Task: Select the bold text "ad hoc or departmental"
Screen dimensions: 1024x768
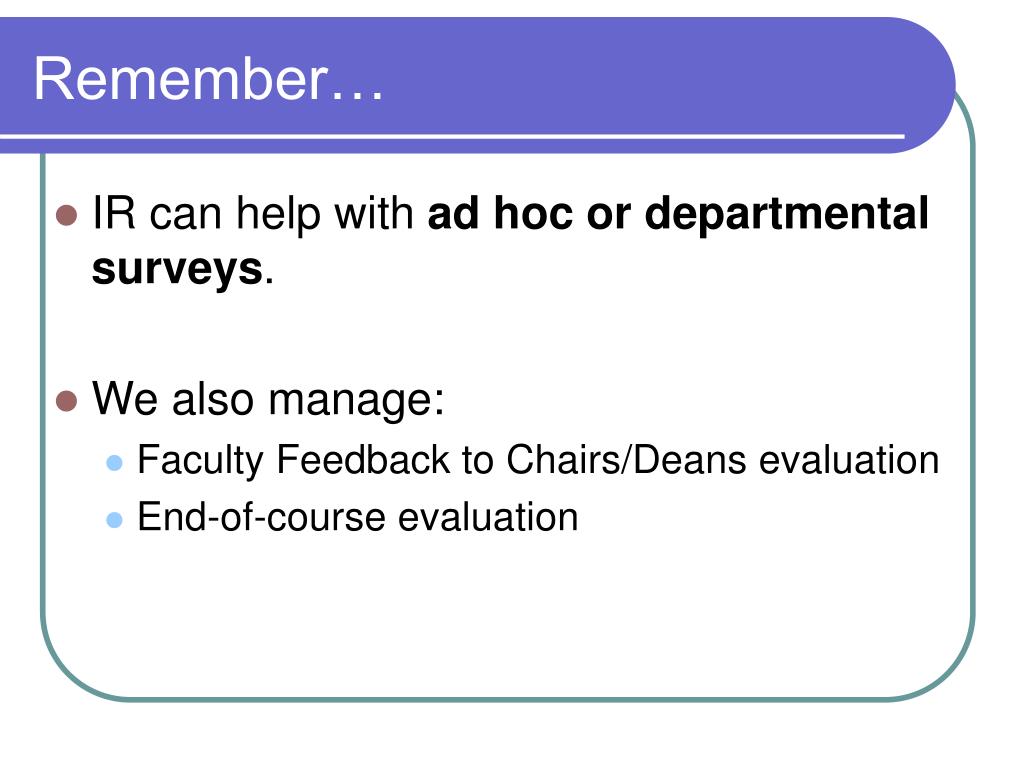Action: click(678, 213)
